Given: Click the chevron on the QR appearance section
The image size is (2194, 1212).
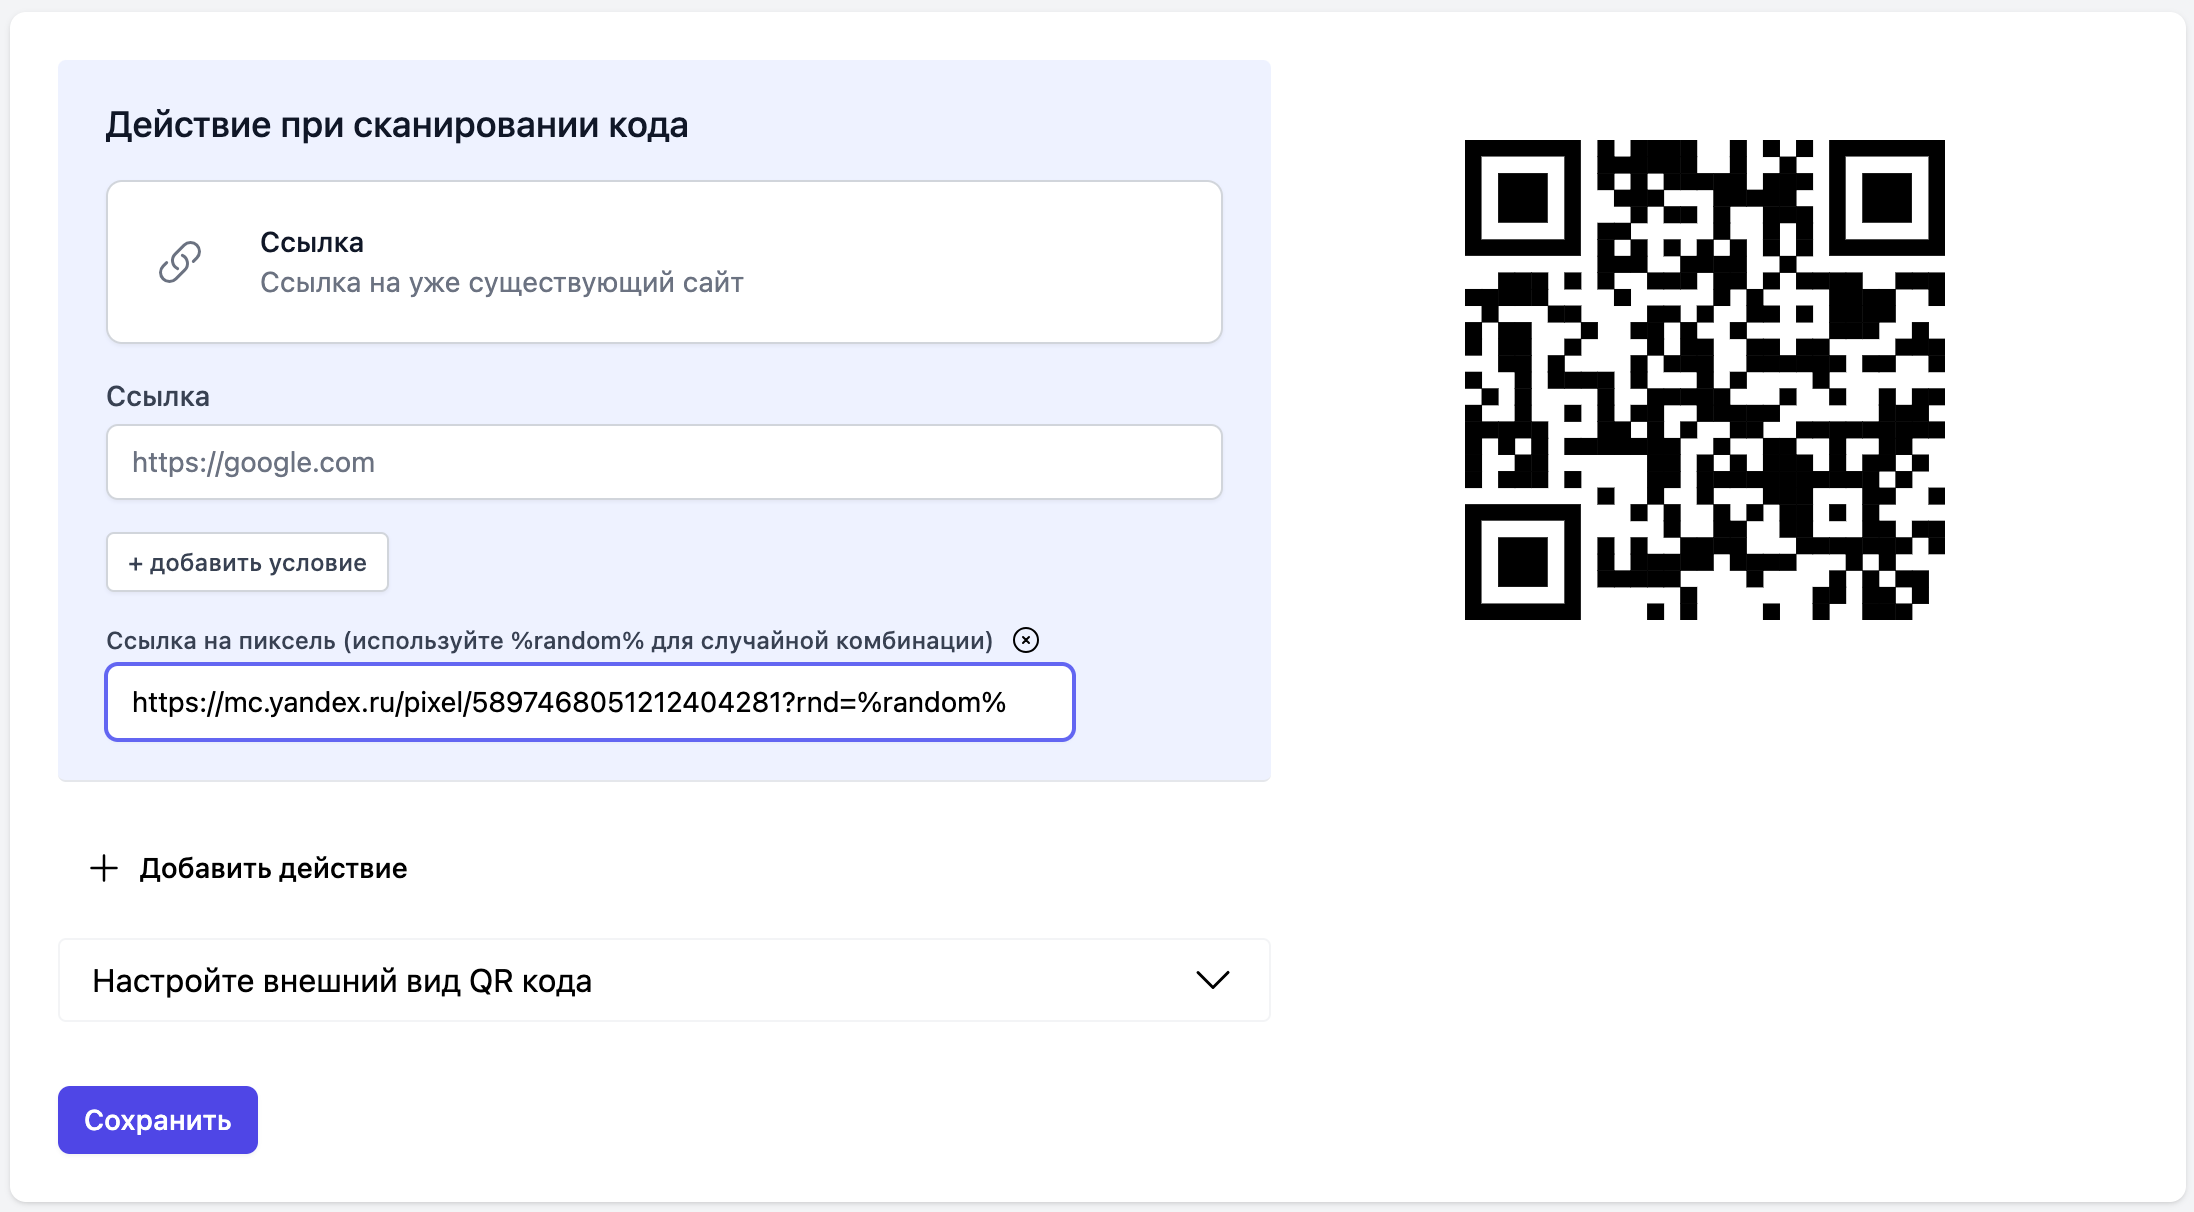Looking at the screenshot, I should [1213, 981].
